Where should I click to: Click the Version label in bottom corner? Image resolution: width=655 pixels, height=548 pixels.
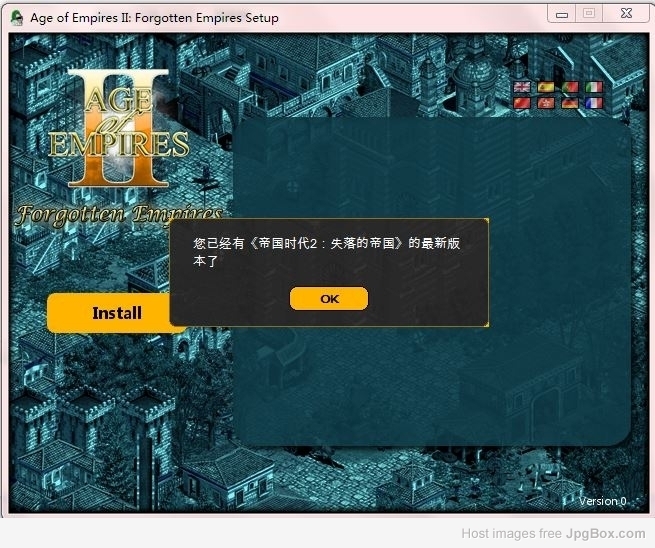(602, 501)
